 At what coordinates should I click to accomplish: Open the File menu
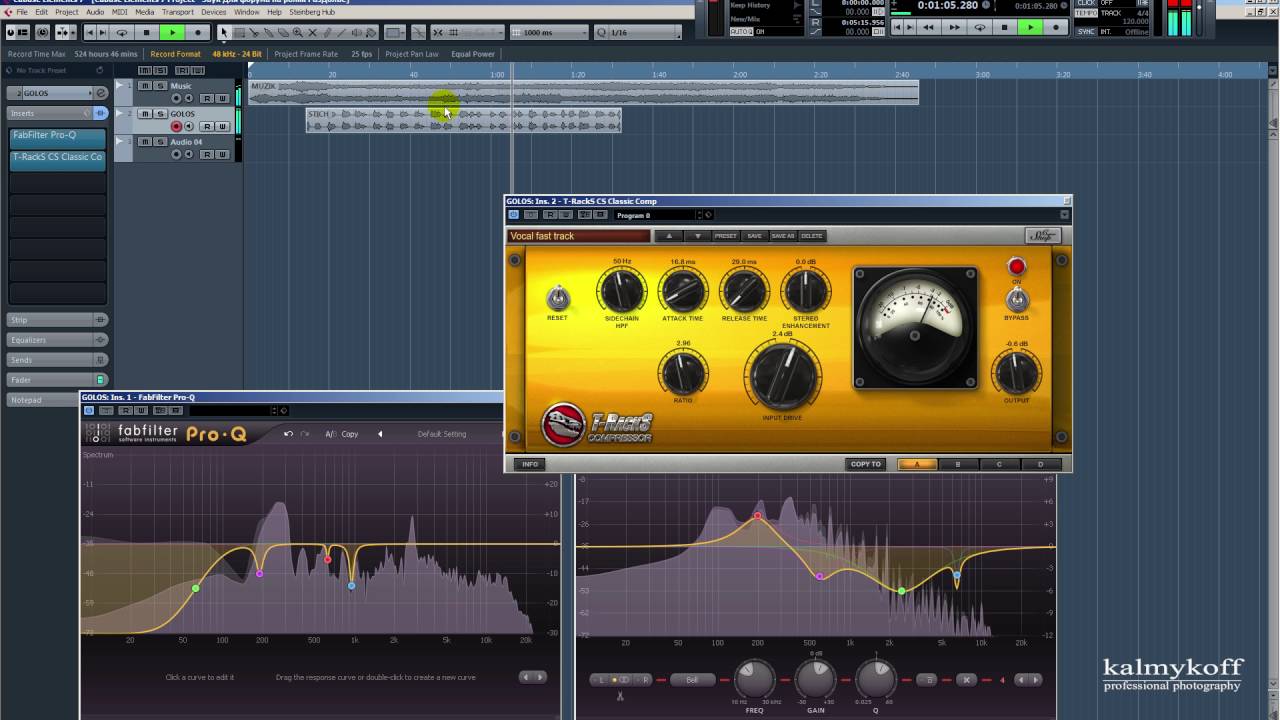[x=22, y=12]
